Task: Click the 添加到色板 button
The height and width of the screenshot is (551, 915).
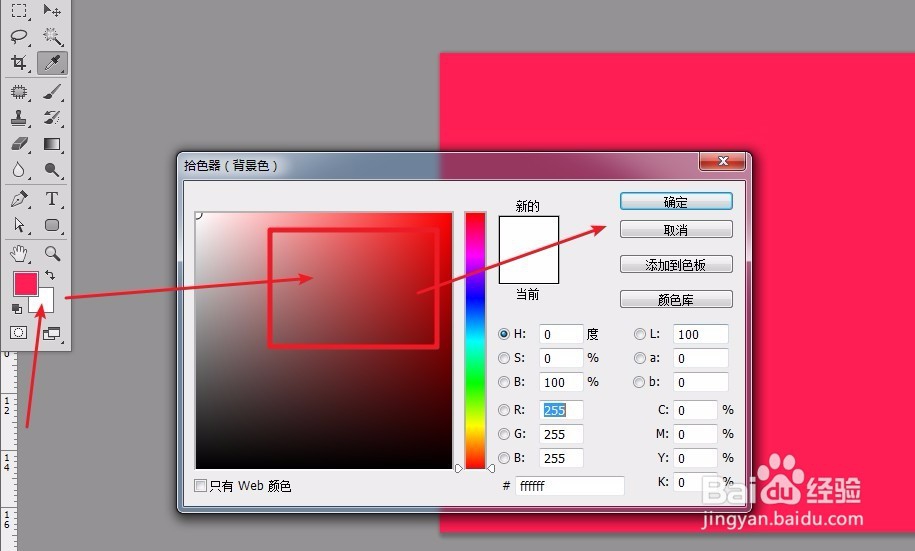Action: coord(676,264)
